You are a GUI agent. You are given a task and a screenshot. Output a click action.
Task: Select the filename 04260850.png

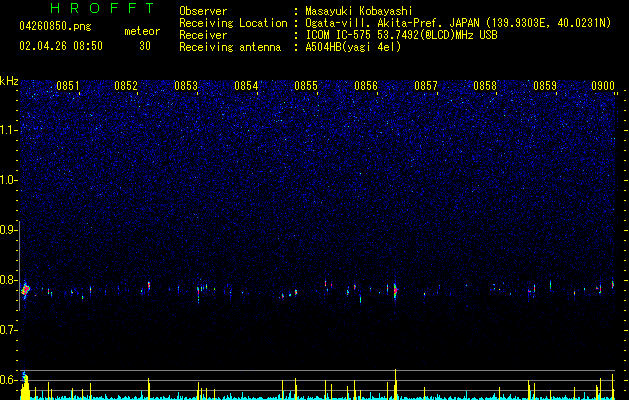pos(55,26)
